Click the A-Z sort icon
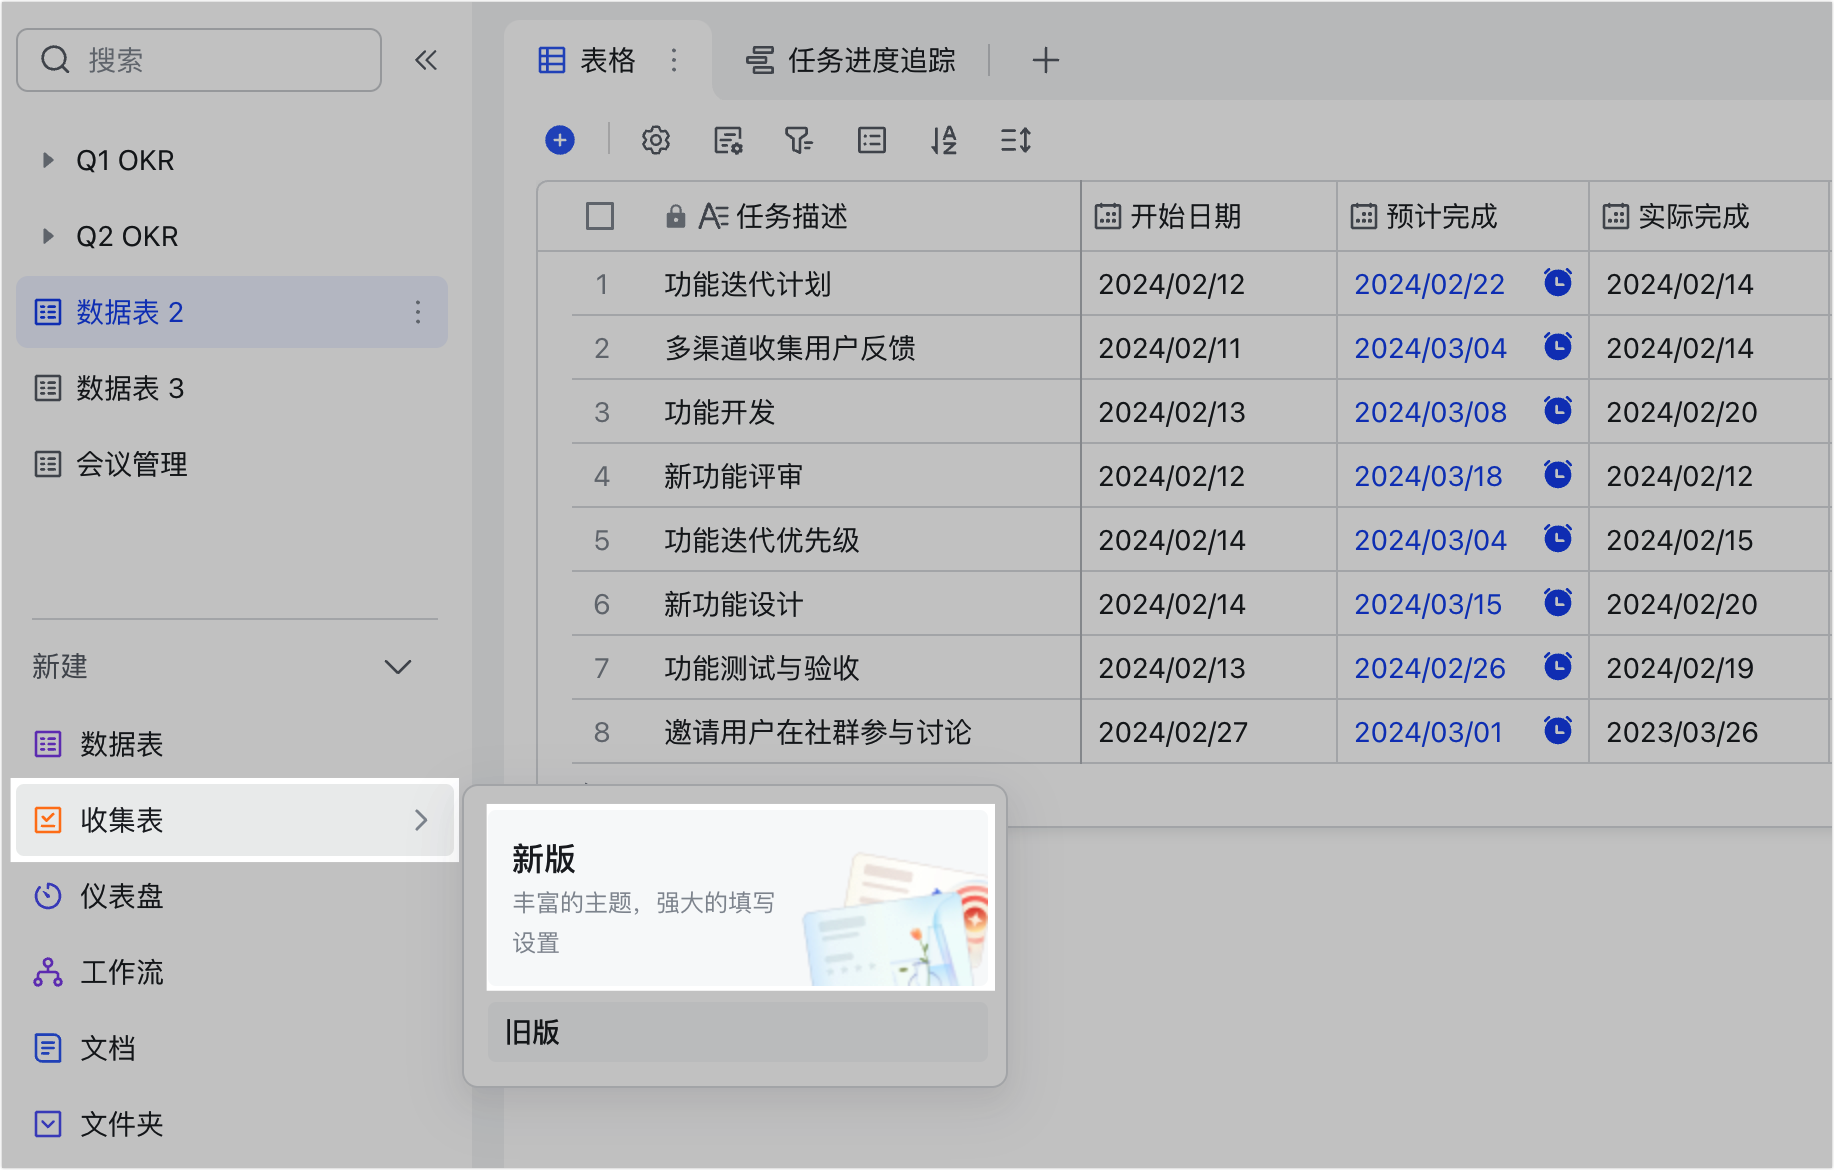 (x=944, y=140)
